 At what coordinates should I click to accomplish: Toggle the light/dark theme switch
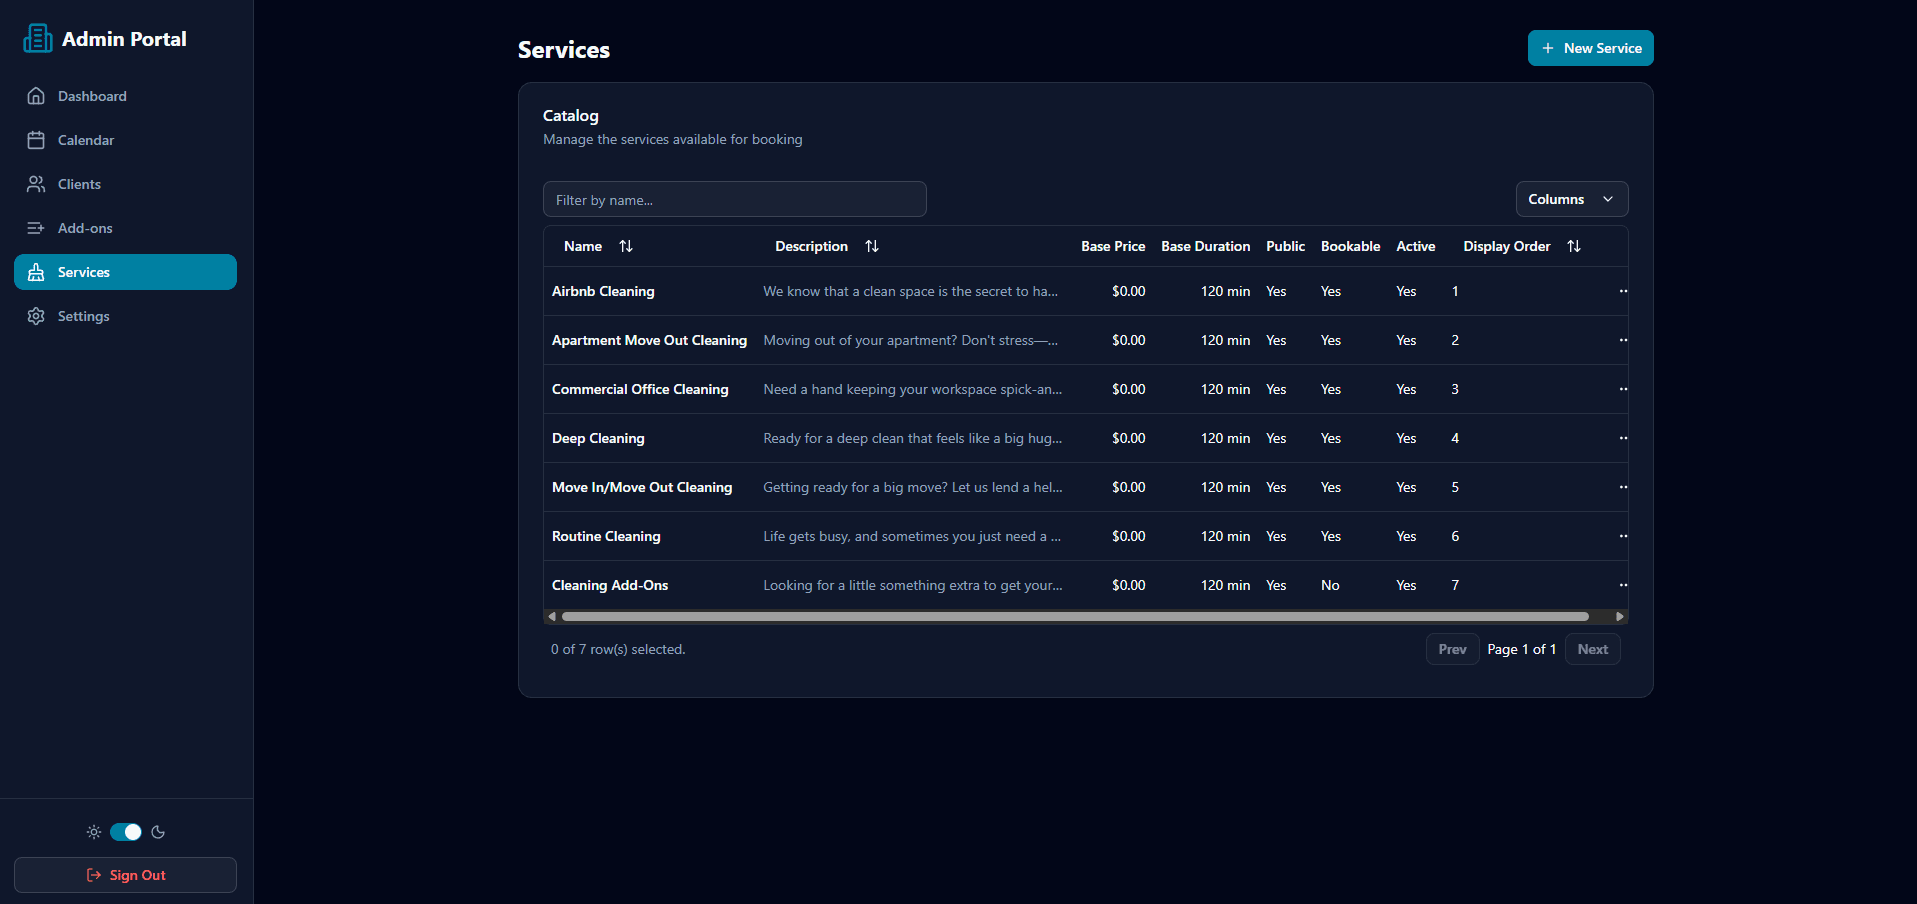pyautogui.click(x=125, y=831)
